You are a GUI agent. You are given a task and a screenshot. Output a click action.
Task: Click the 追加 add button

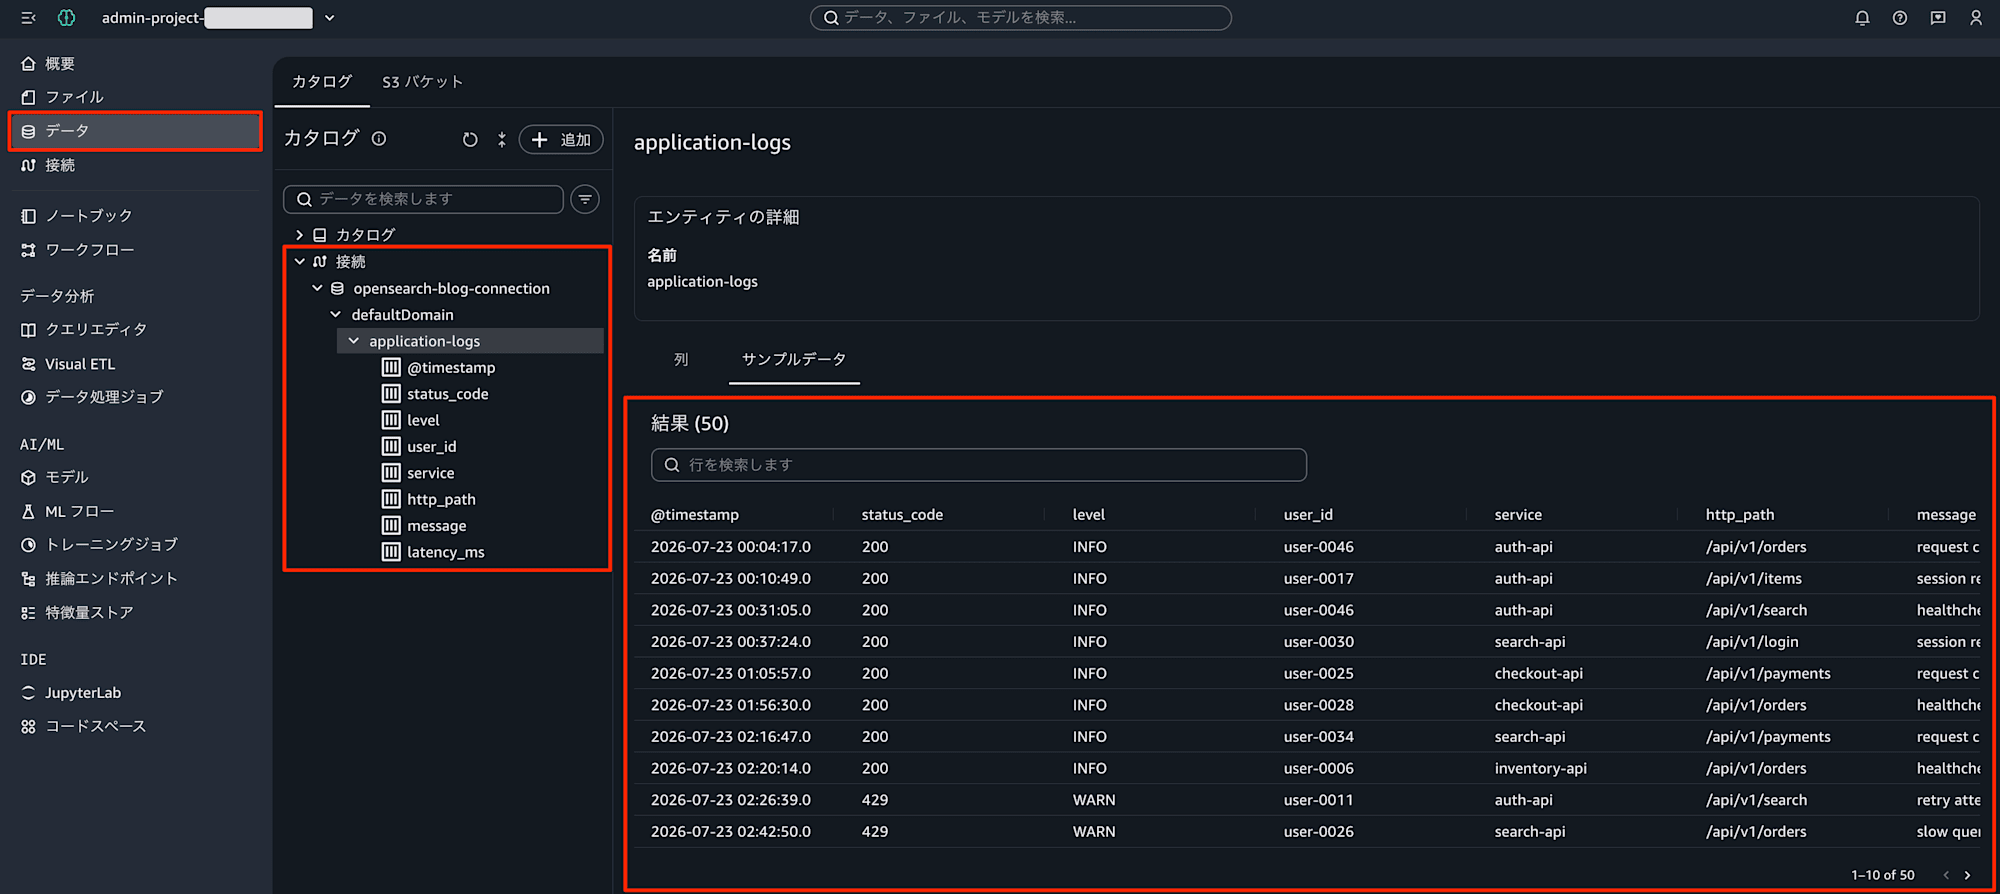[x=561, y=140]
